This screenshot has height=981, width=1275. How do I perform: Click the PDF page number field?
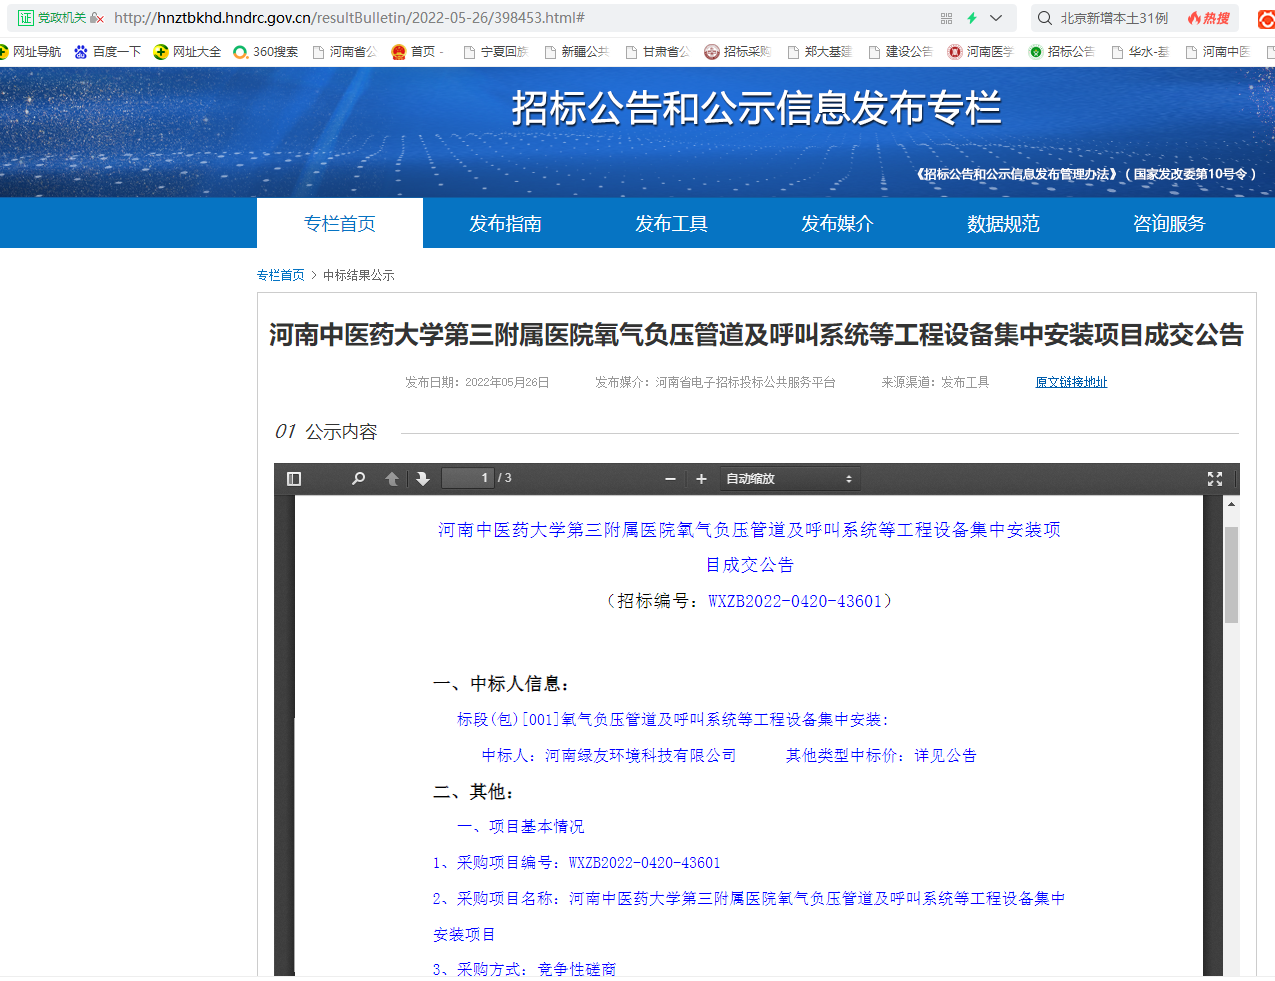(468, 478)
